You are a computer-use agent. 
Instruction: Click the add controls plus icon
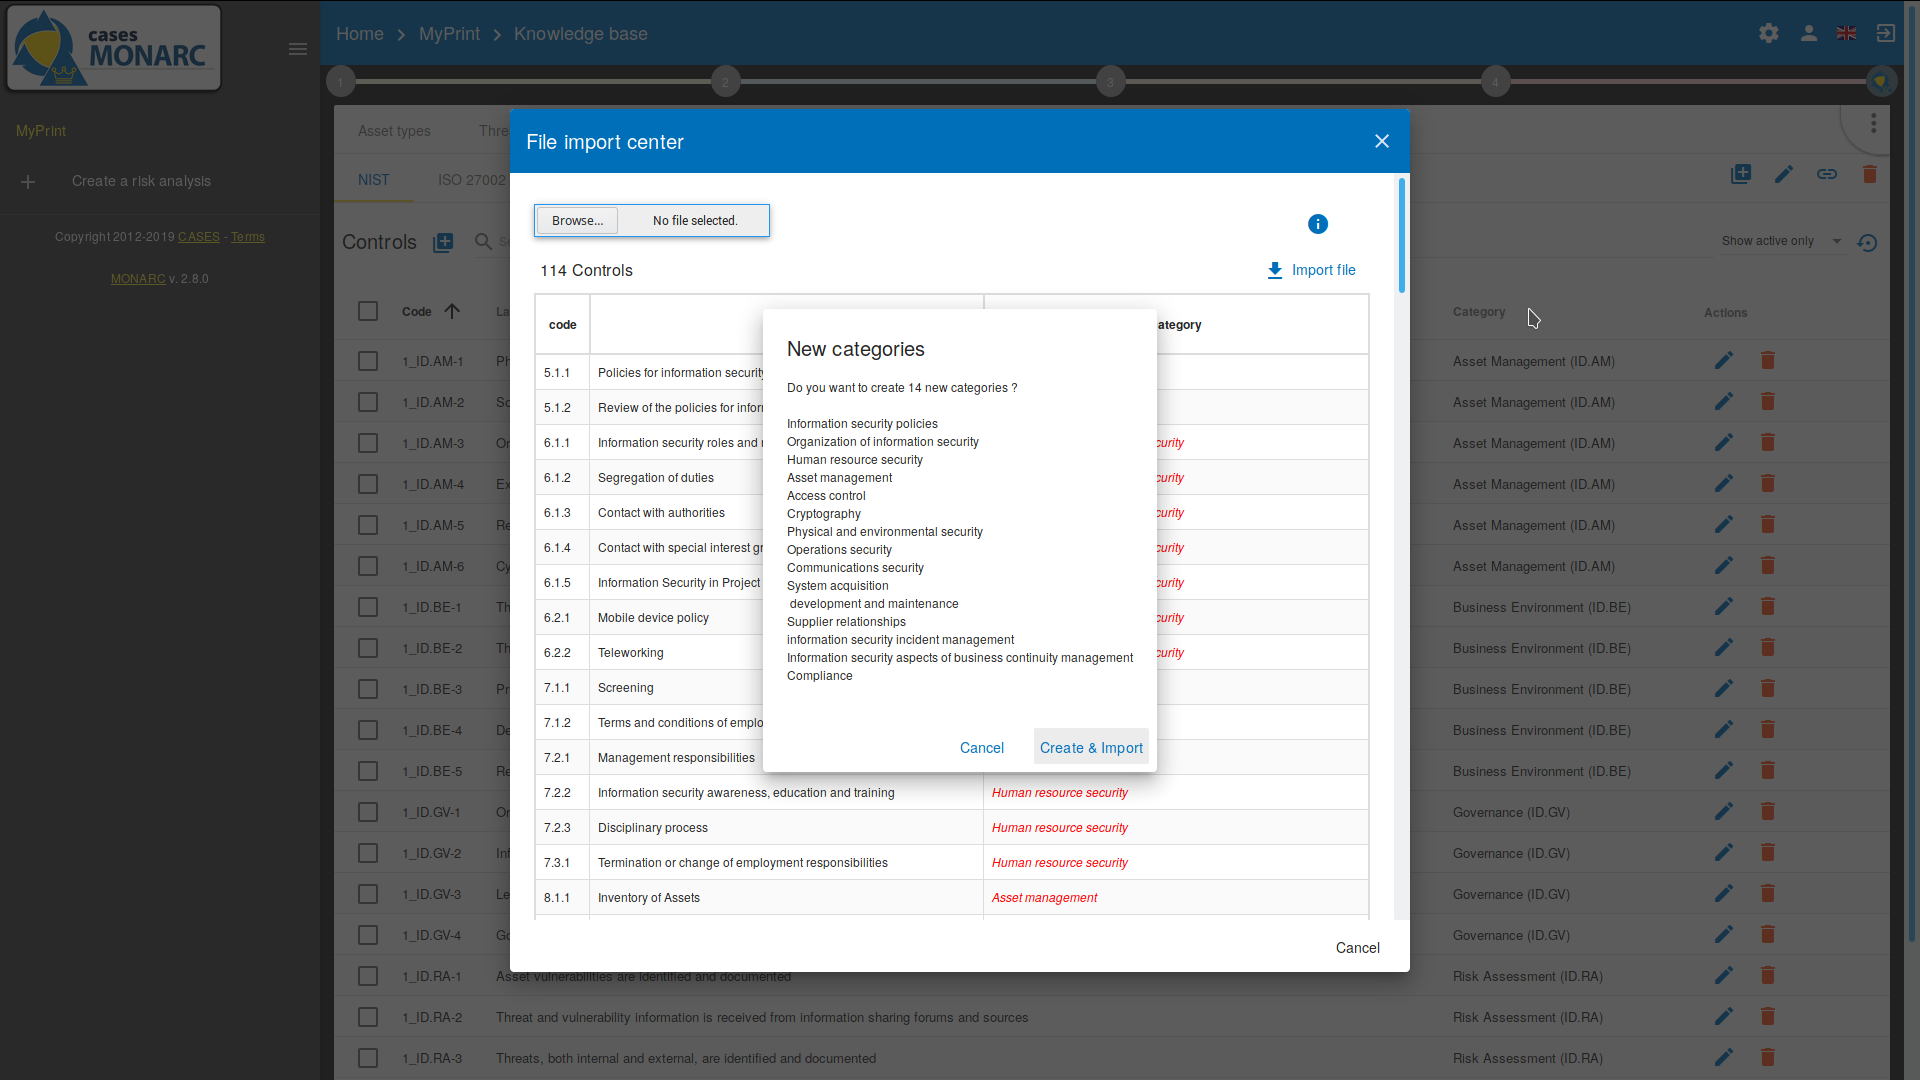pos(444,243)
